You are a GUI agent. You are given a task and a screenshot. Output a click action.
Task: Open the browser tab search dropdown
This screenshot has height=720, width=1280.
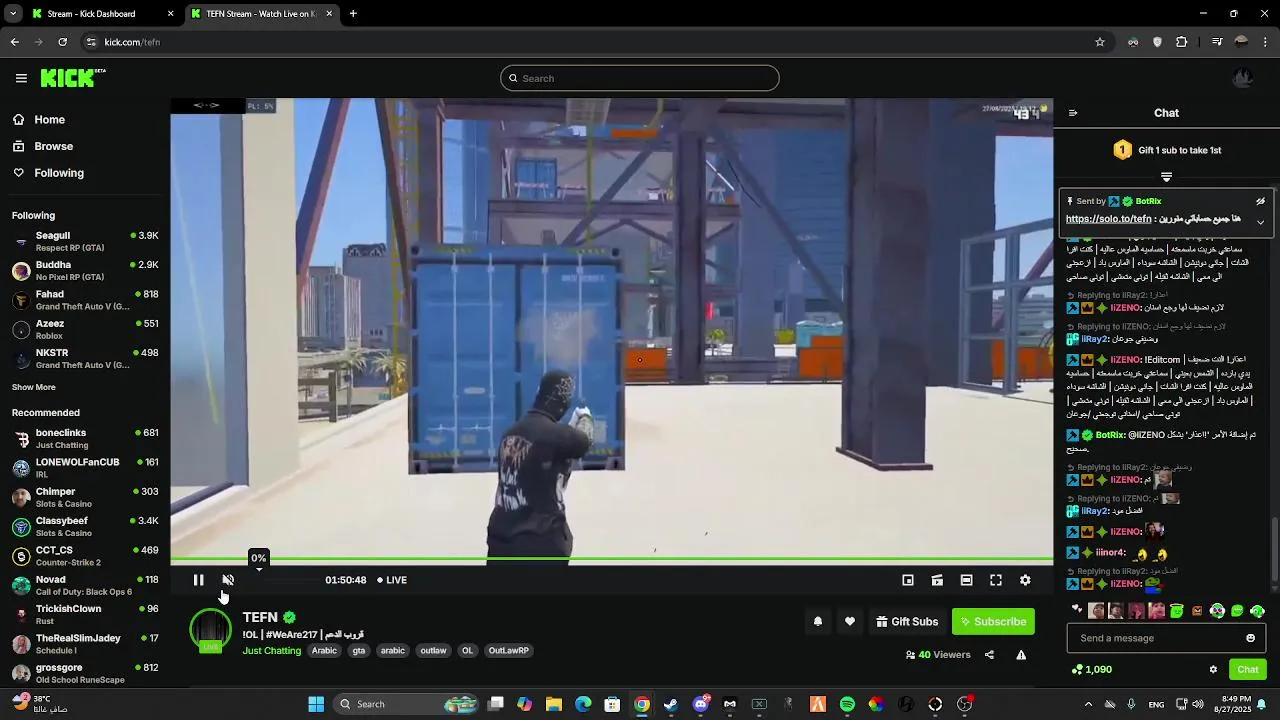13,14
